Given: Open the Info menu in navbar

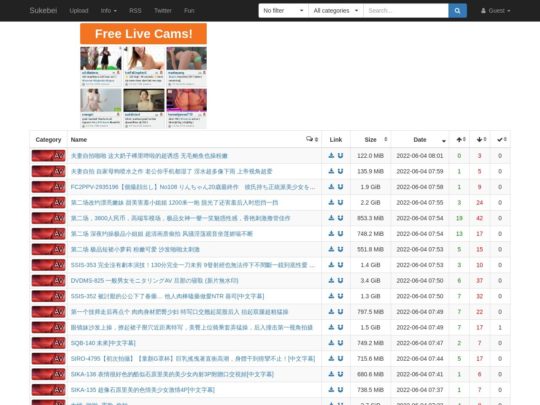Looking at the screenshot, I should click(108, 11).
